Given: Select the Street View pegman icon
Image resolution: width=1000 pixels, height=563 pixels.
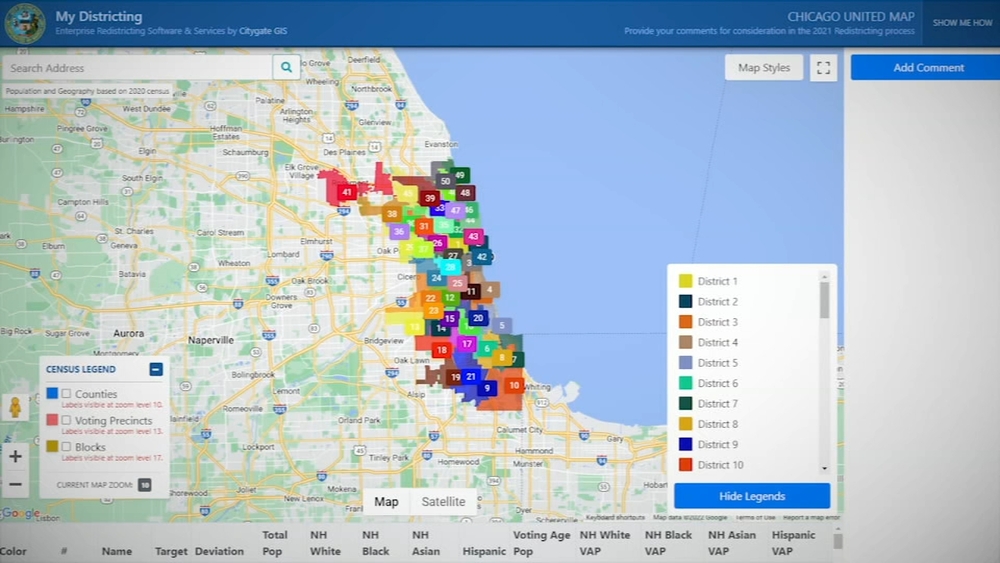Looking at the screenshot, I should click(15, 406).
